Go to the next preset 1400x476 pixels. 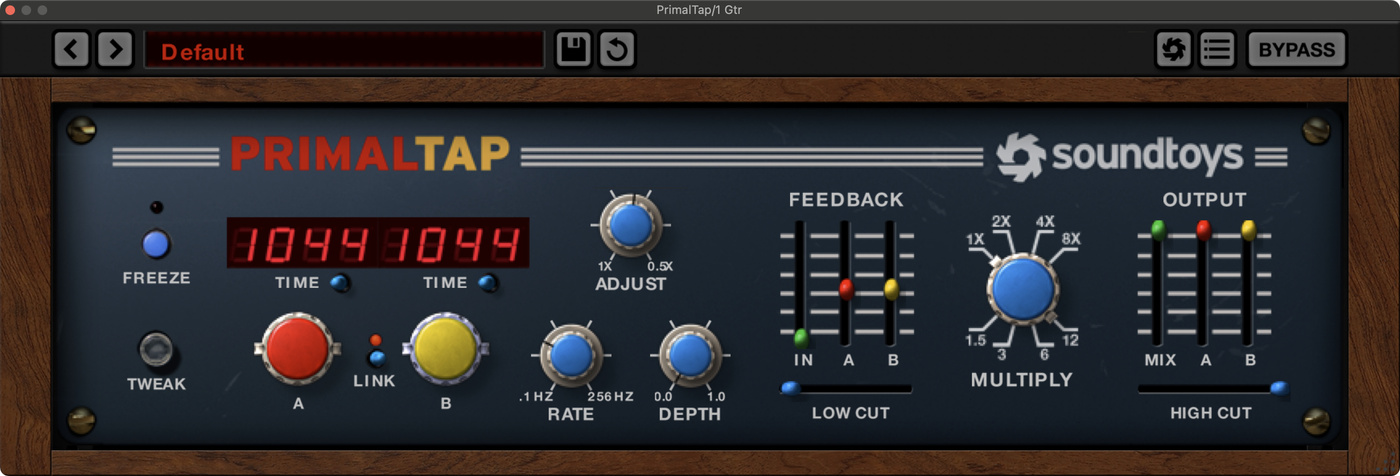point(115,49)
